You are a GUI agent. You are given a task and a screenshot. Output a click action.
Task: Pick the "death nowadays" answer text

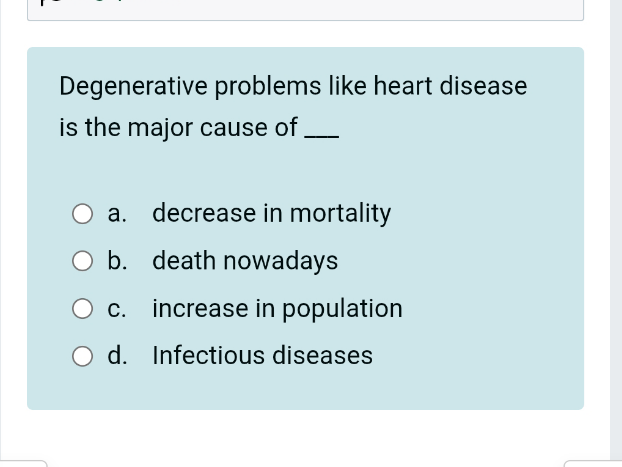[x=245, y=261]
